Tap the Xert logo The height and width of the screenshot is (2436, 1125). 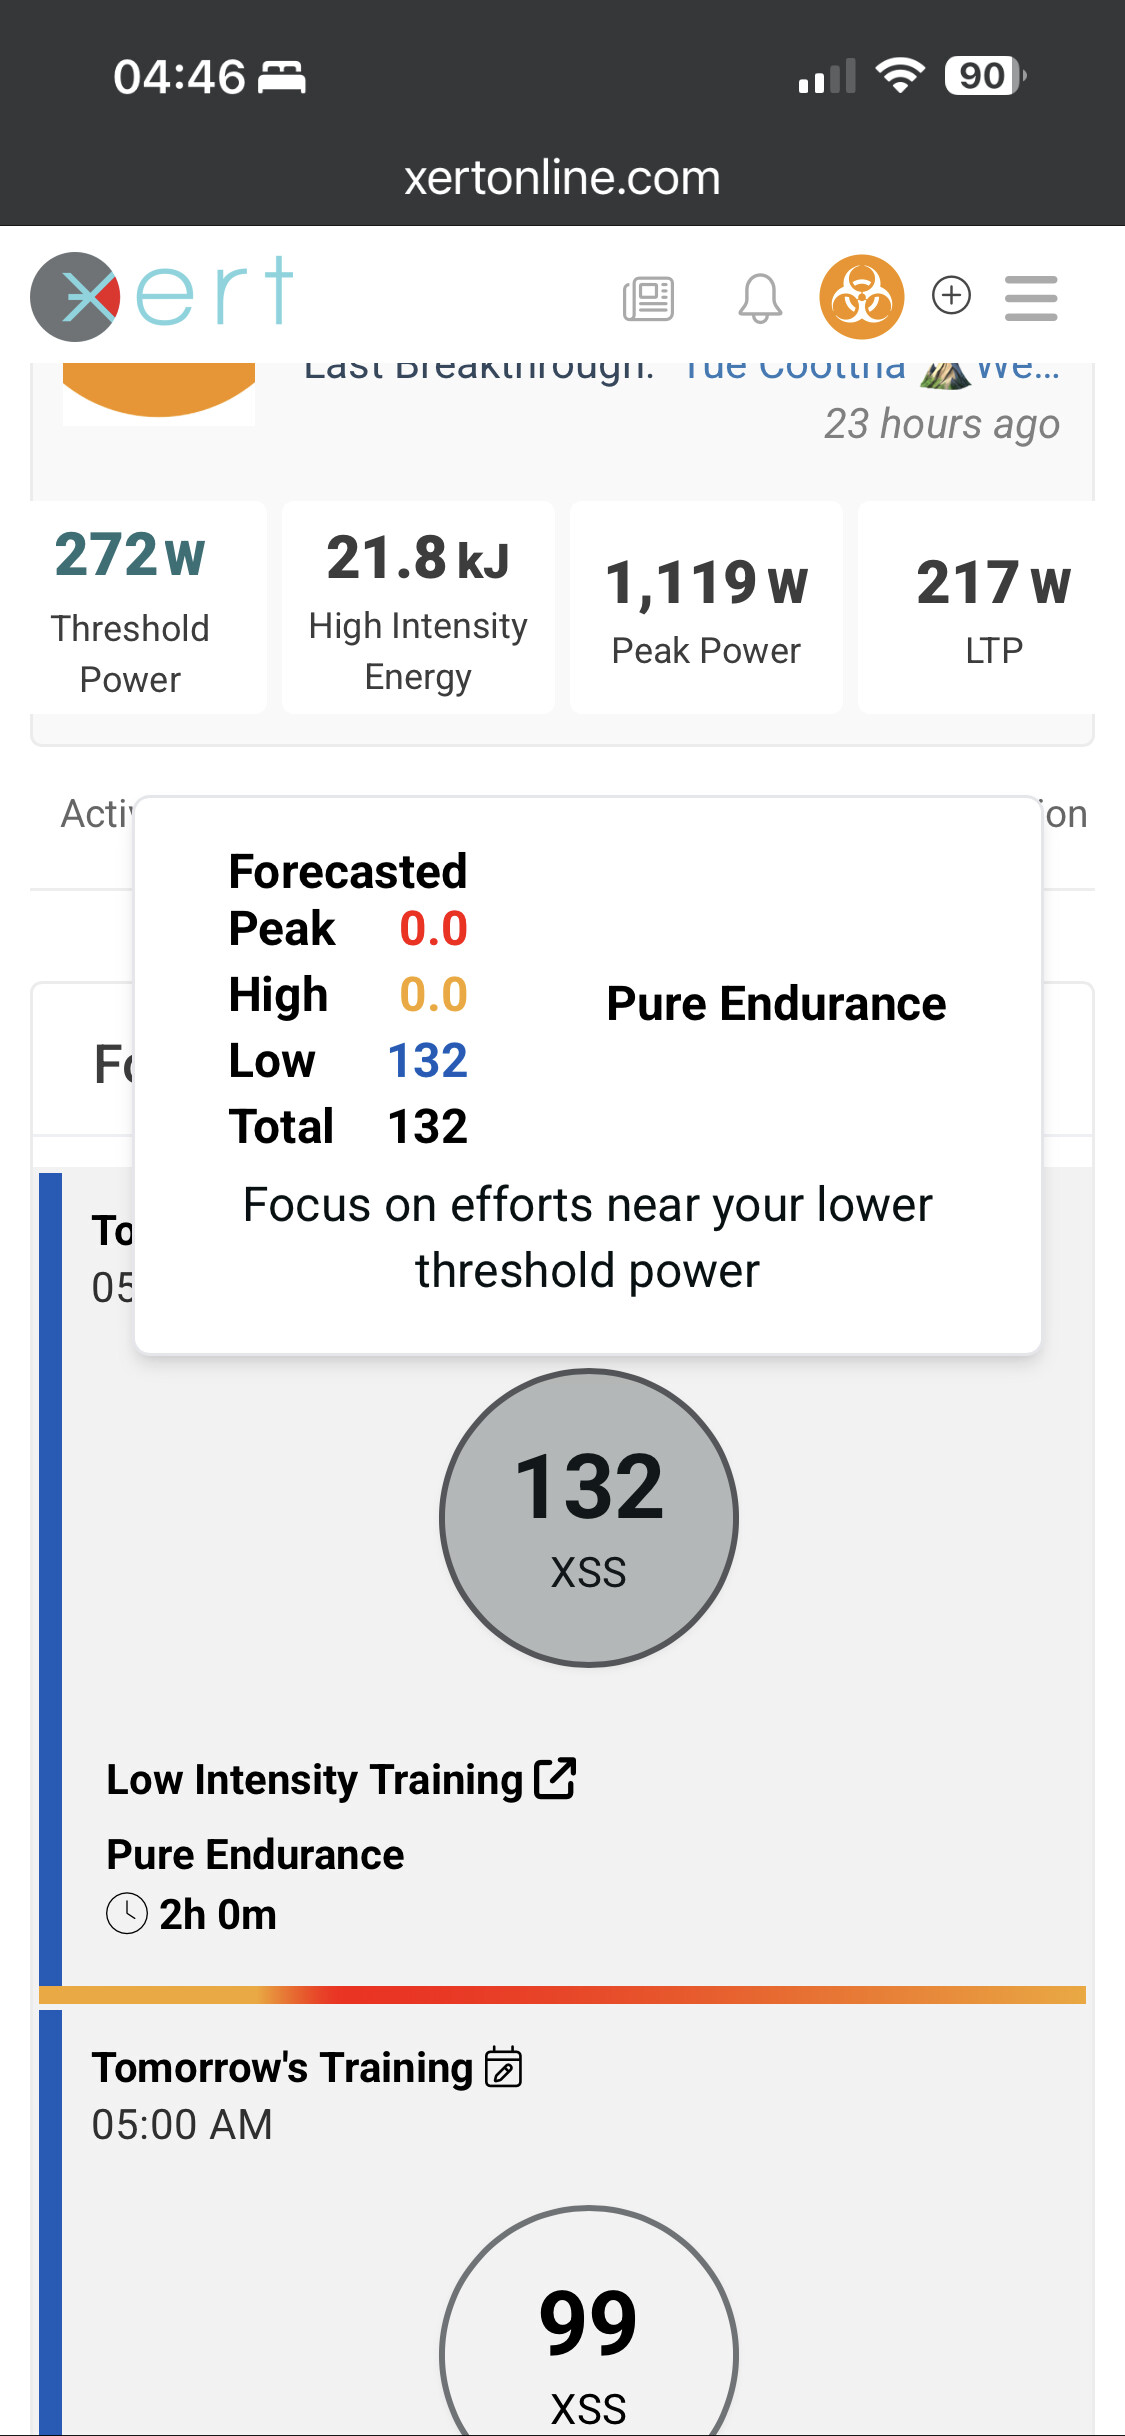[x=162, y=295]
